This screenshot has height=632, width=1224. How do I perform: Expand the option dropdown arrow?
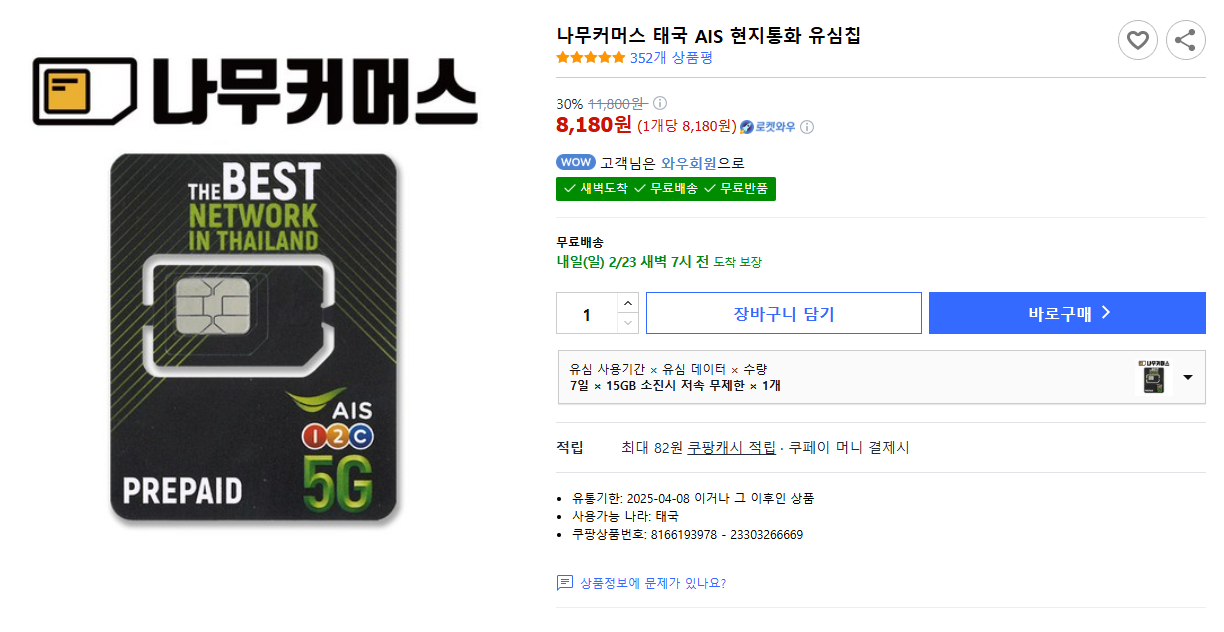pyautogui.click(x=1188, y=377)
